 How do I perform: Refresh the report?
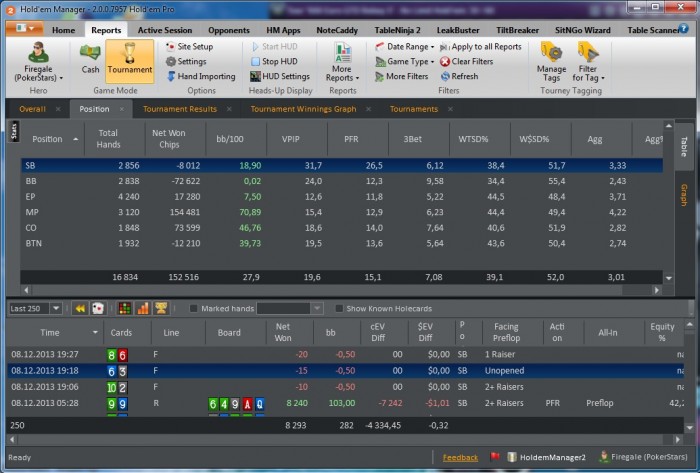pyautogui.click(x=459, y=76)
